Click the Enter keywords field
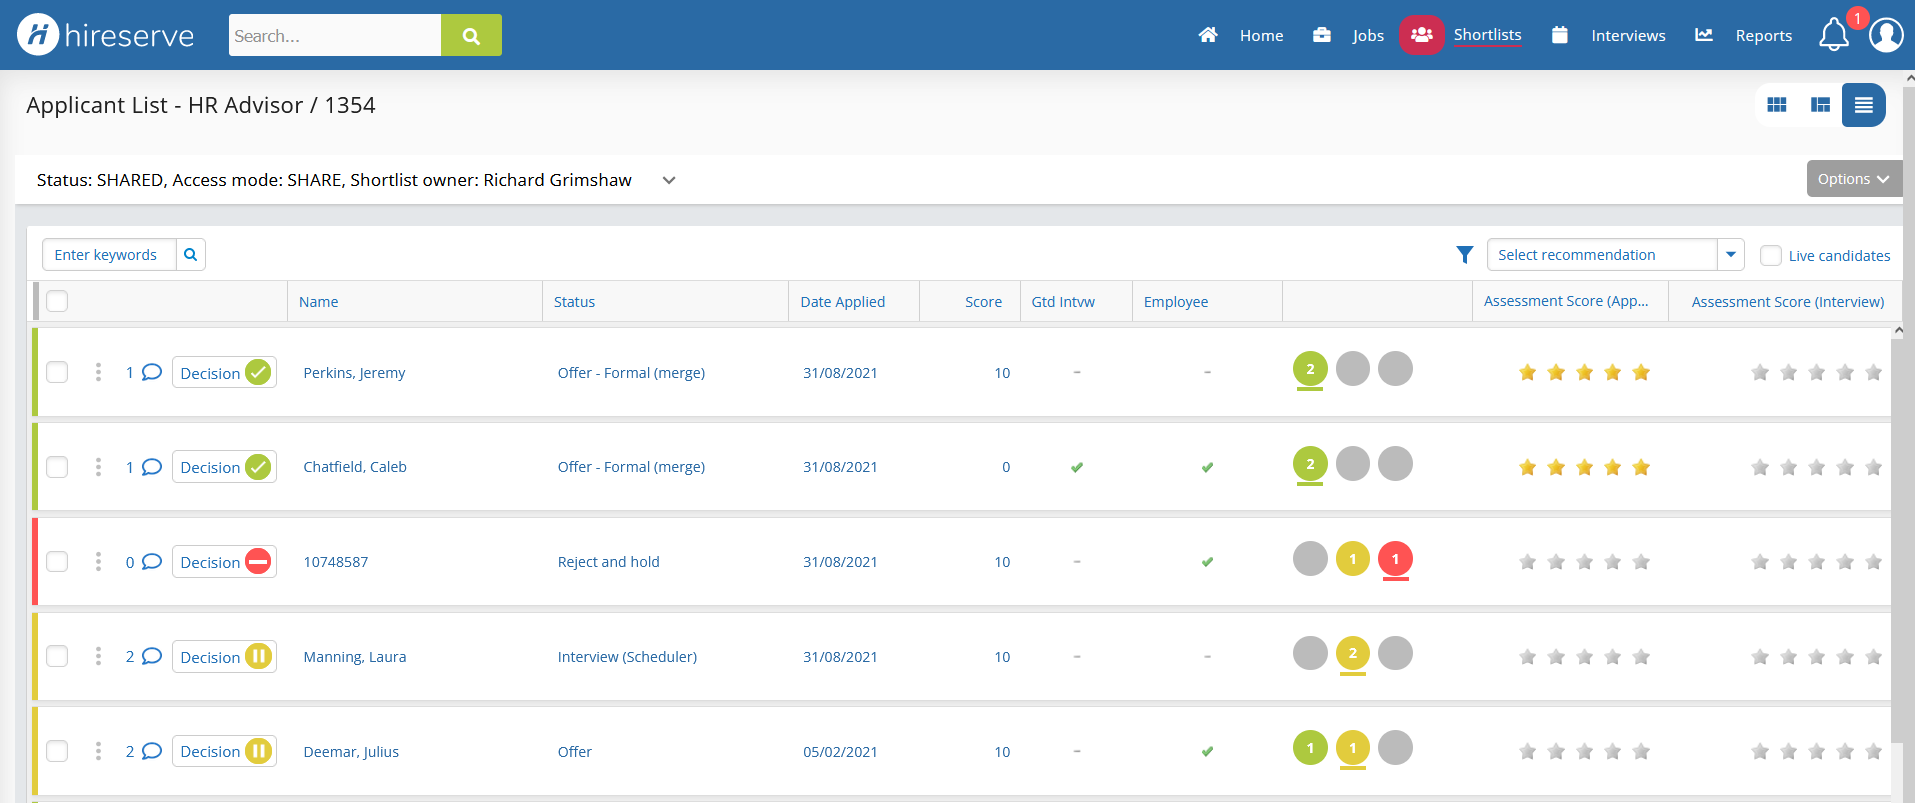Viewport: 1915px width, 803px height. tap(109, 255)
